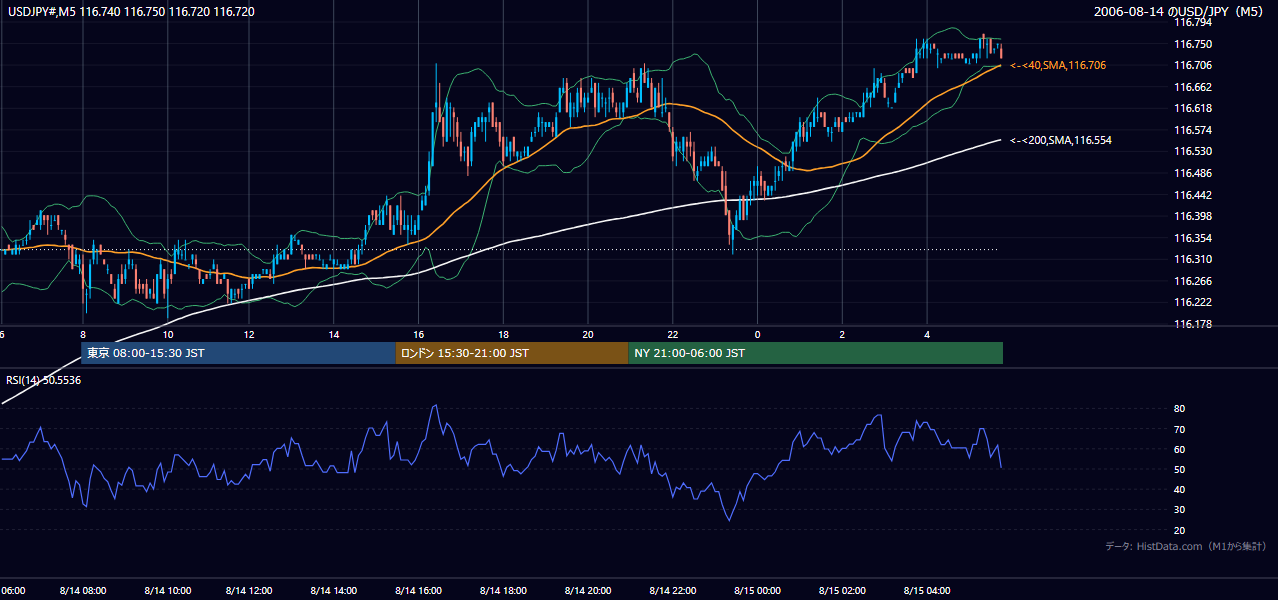Viewport: 1278px width, 600px height.
Task: Click hour tick '22' below the price chart
Action: [673, 334]
